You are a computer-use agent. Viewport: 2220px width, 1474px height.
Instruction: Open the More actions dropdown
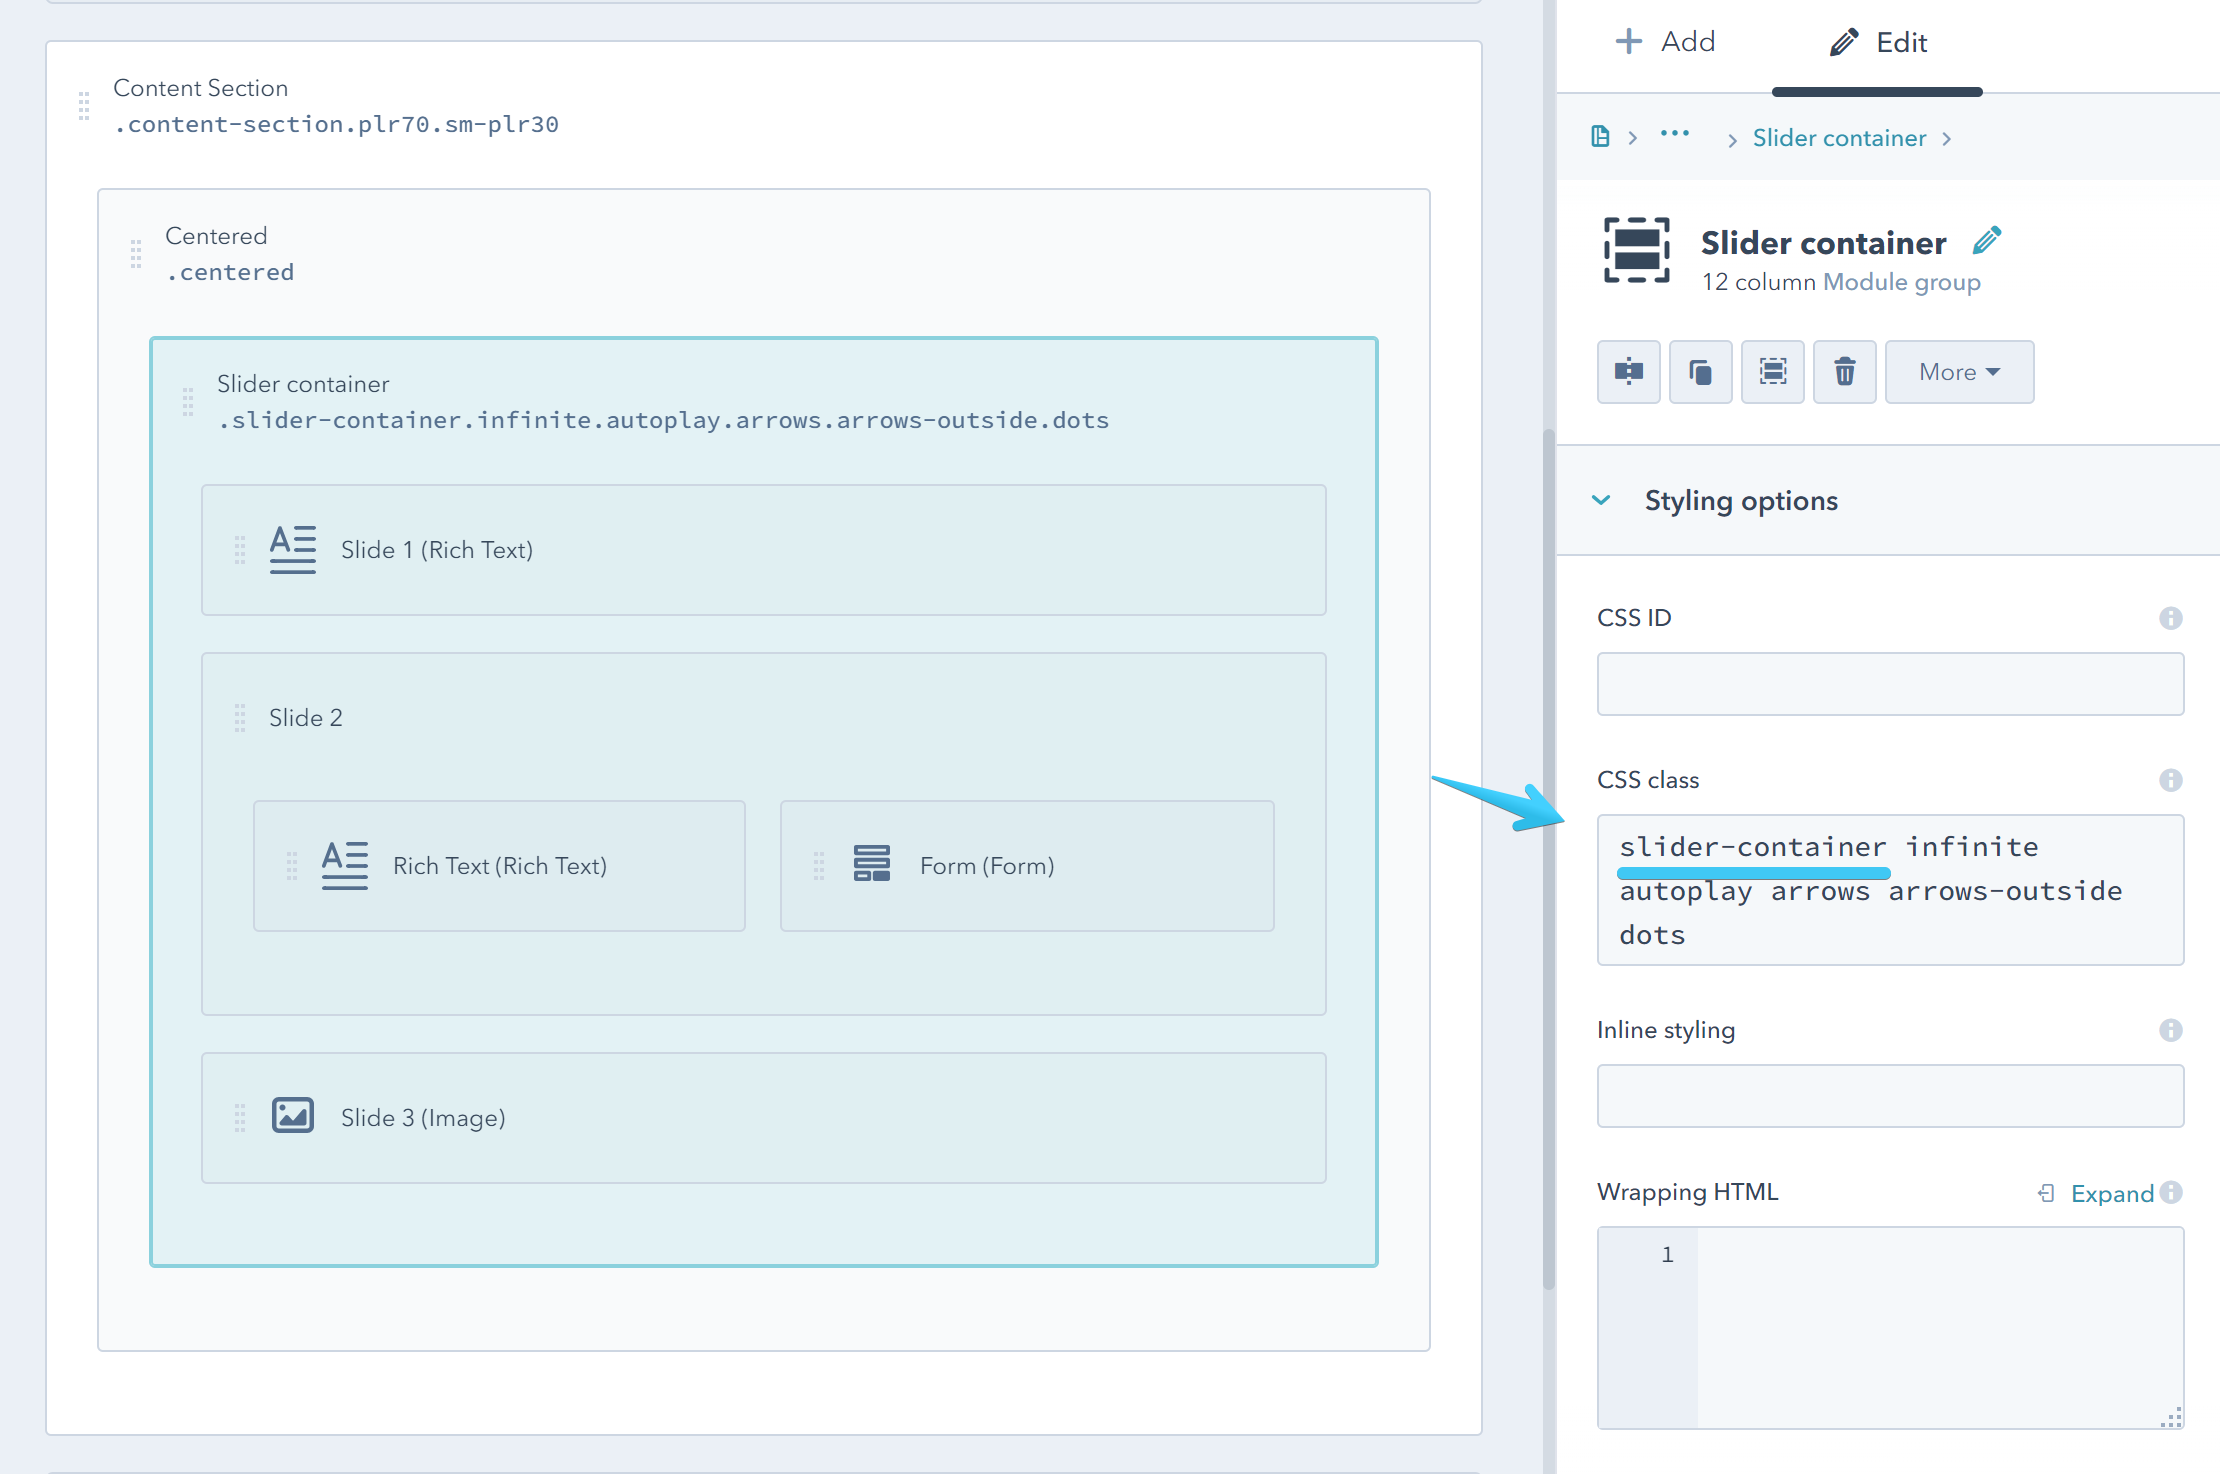pyautogui.click(x=1958, y=371)
